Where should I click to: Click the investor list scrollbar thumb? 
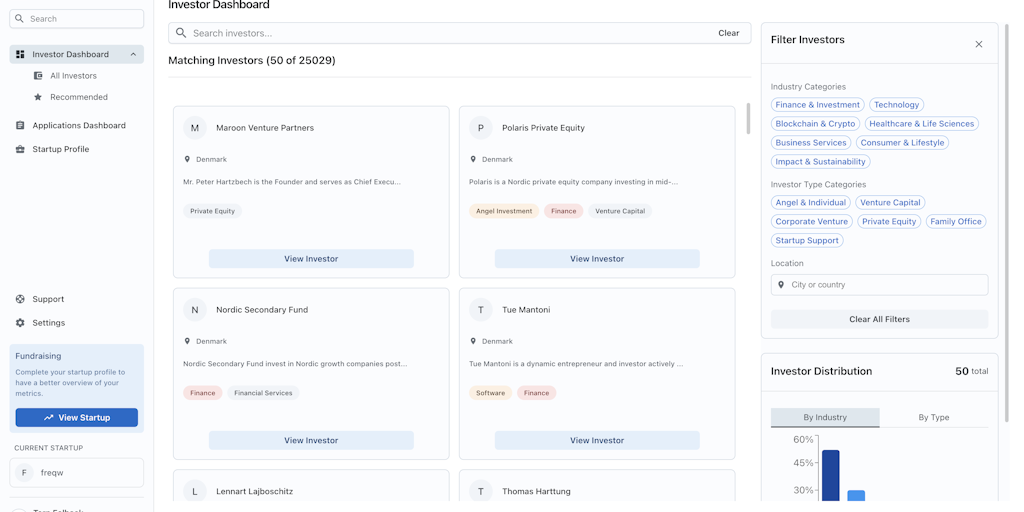point(747,118)
